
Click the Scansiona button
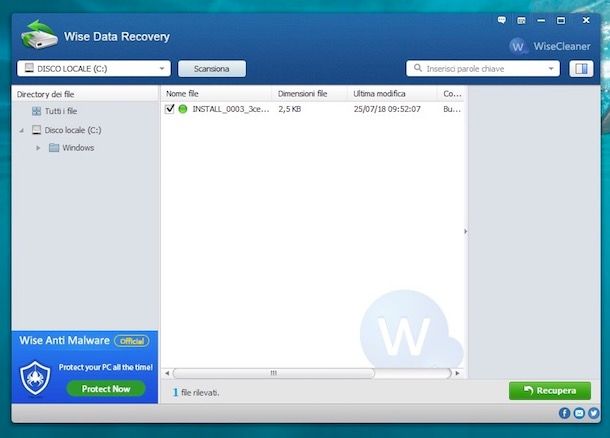pos(212,69)
